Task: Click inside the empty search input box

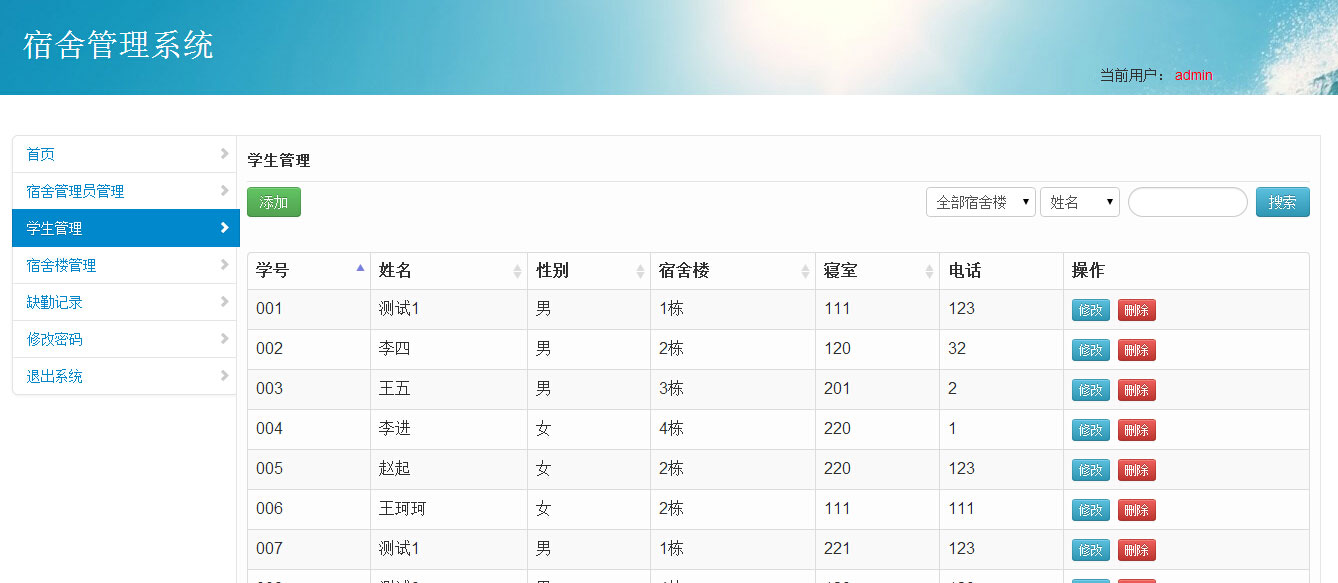Action: point(1187,201)
